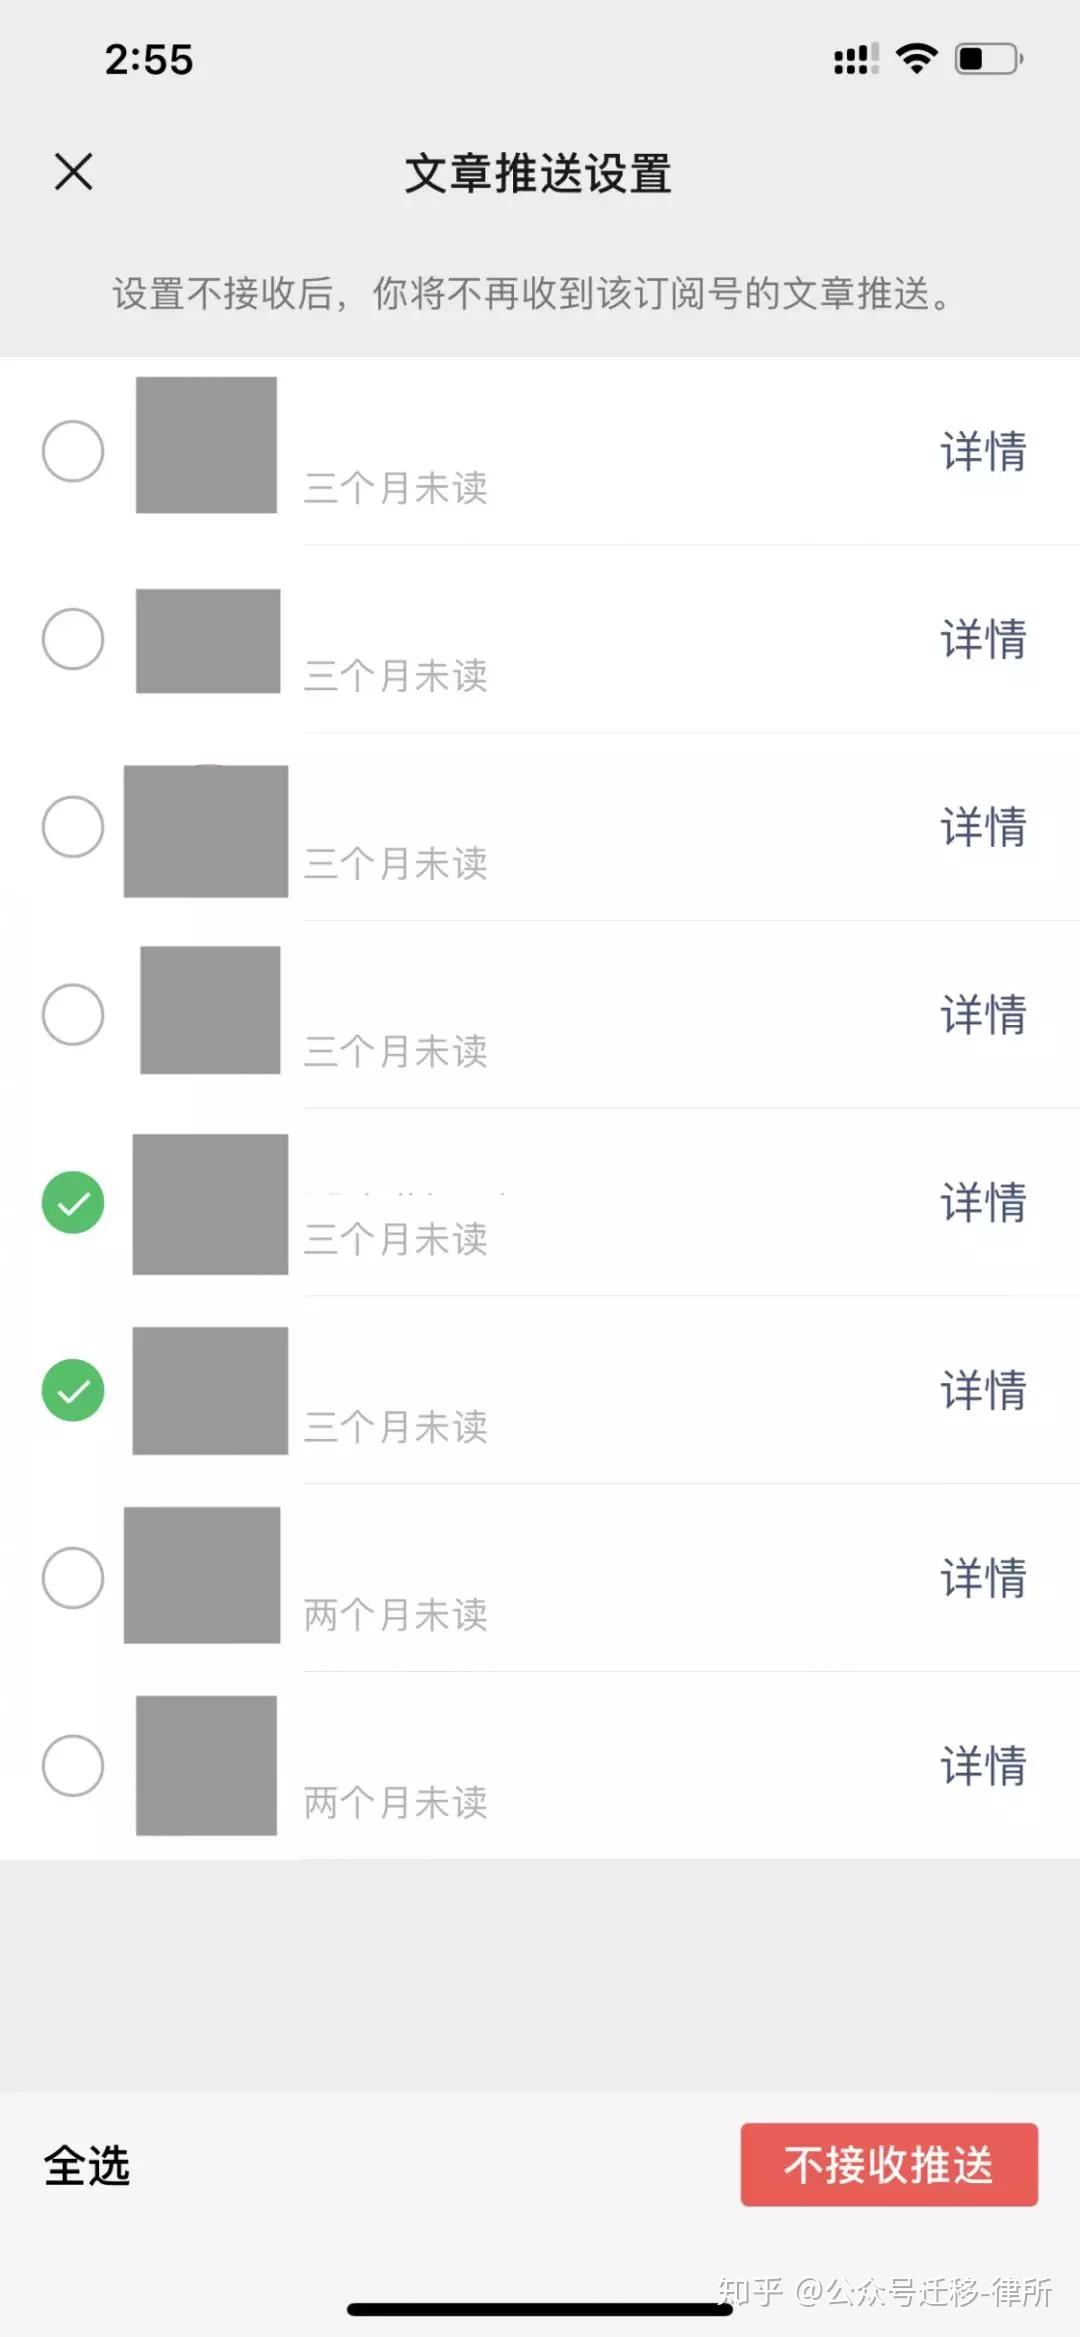Uncheck the sixth subscription's green checkmark

pyautogui.click(x=73, y=1390)
